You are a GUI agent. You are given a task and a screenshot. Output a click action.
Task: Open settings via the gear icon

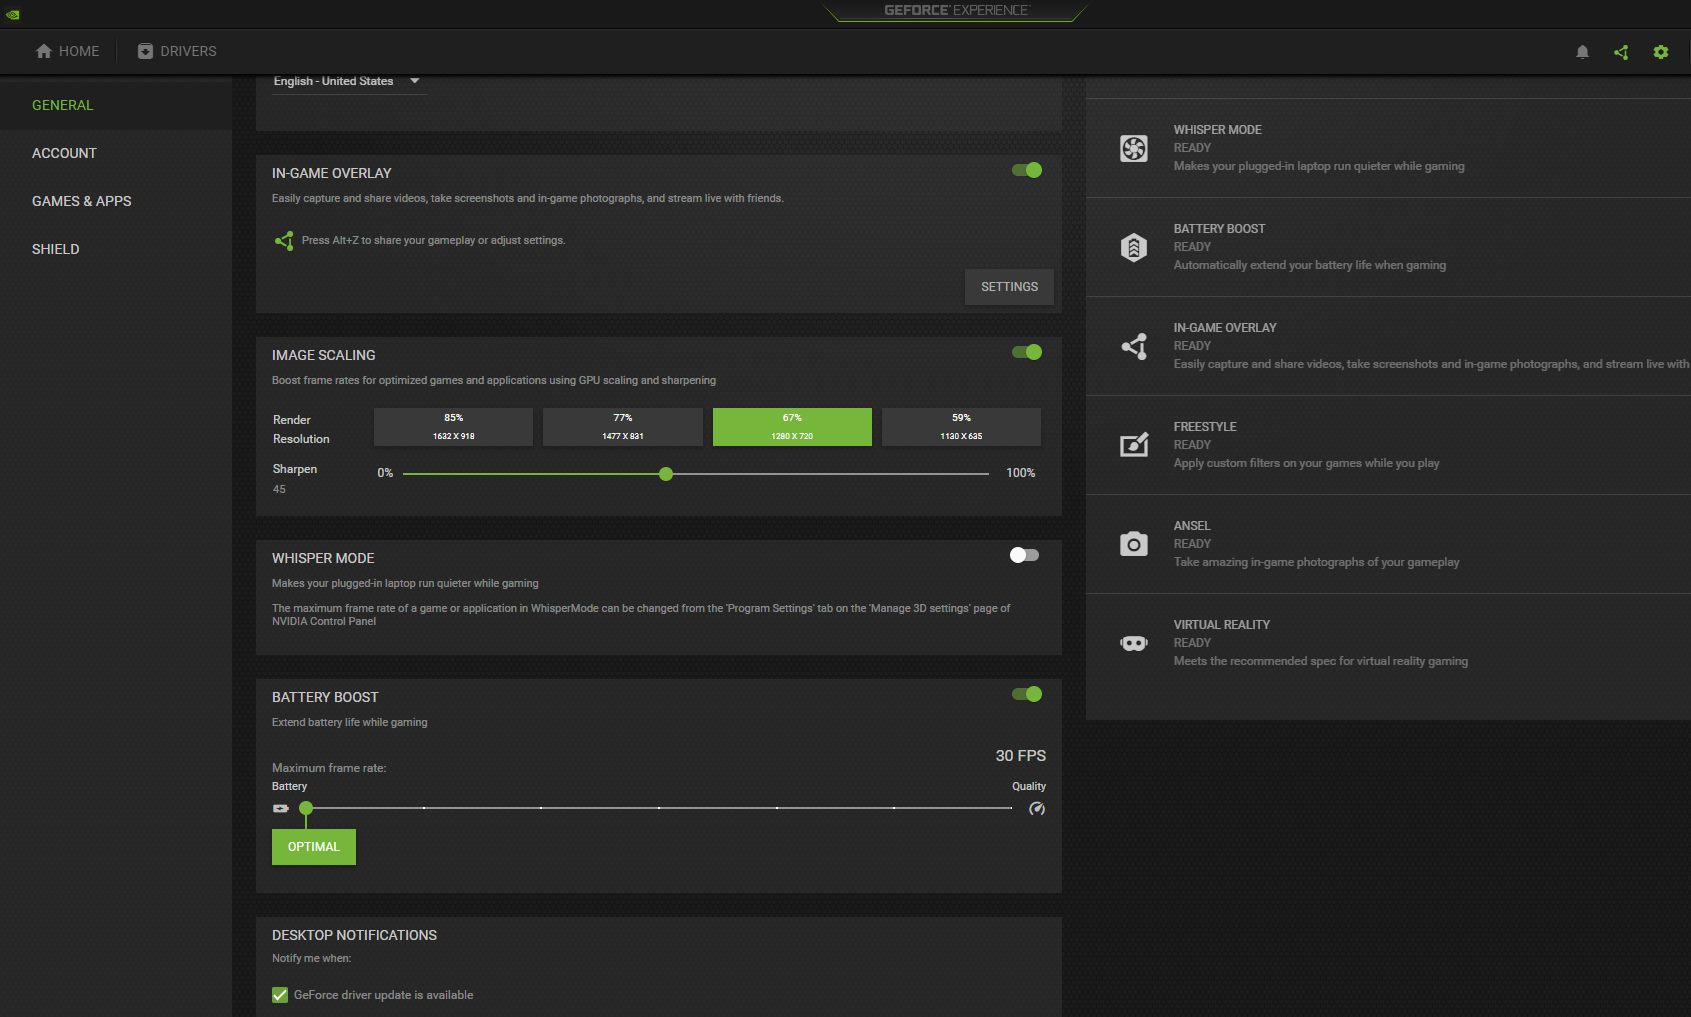pos(1661,52)
